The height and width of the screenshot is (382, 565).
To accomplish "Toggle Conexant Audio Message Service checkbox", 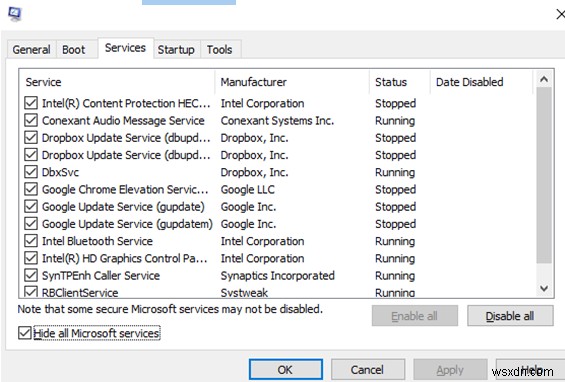I will point(31,120).
